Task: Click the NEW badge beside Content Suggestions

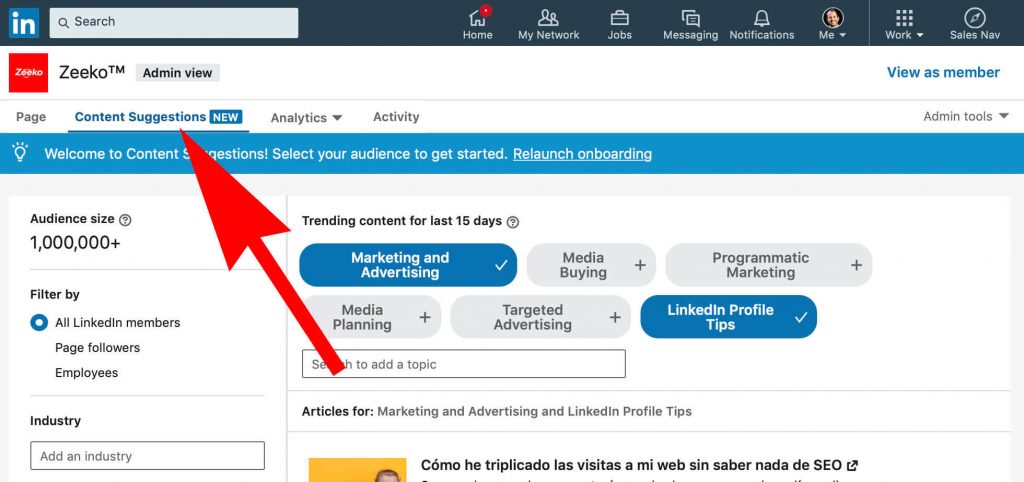Action: [226, 117]
